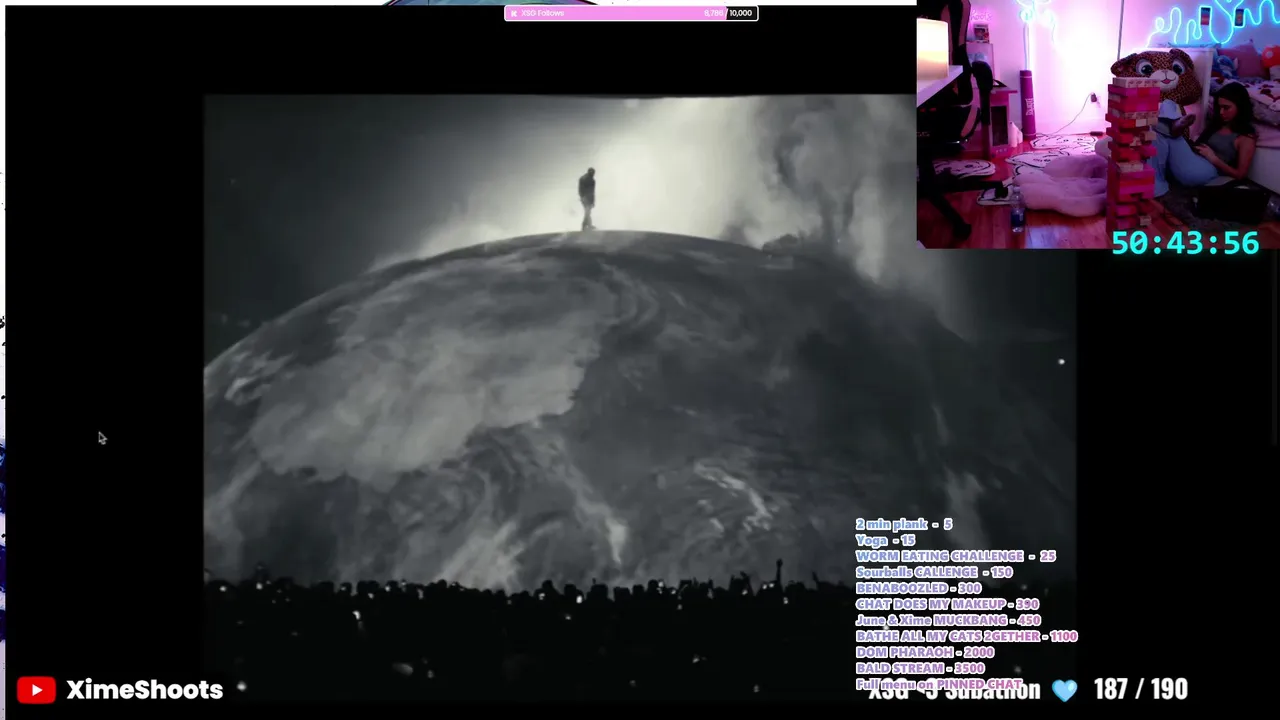This screenshot has height=720, width=1280.
Task: Click the blue heart icon
Action: [1065, 690]
